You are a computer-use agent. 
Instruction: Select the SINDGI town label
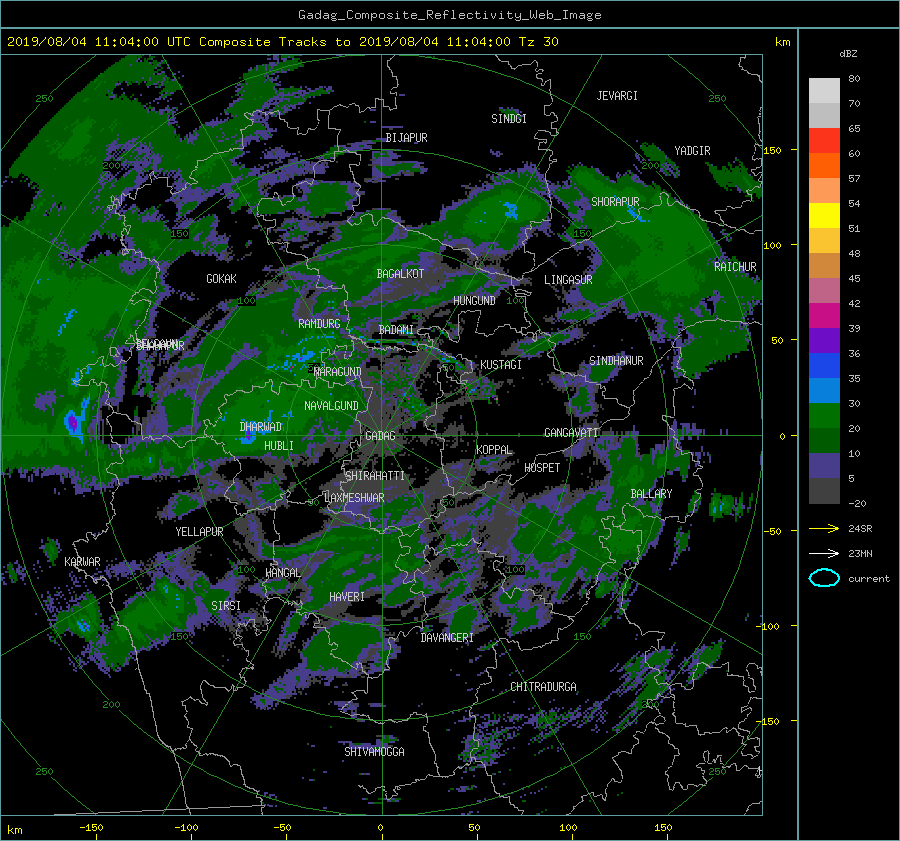[x=509, y=118]
